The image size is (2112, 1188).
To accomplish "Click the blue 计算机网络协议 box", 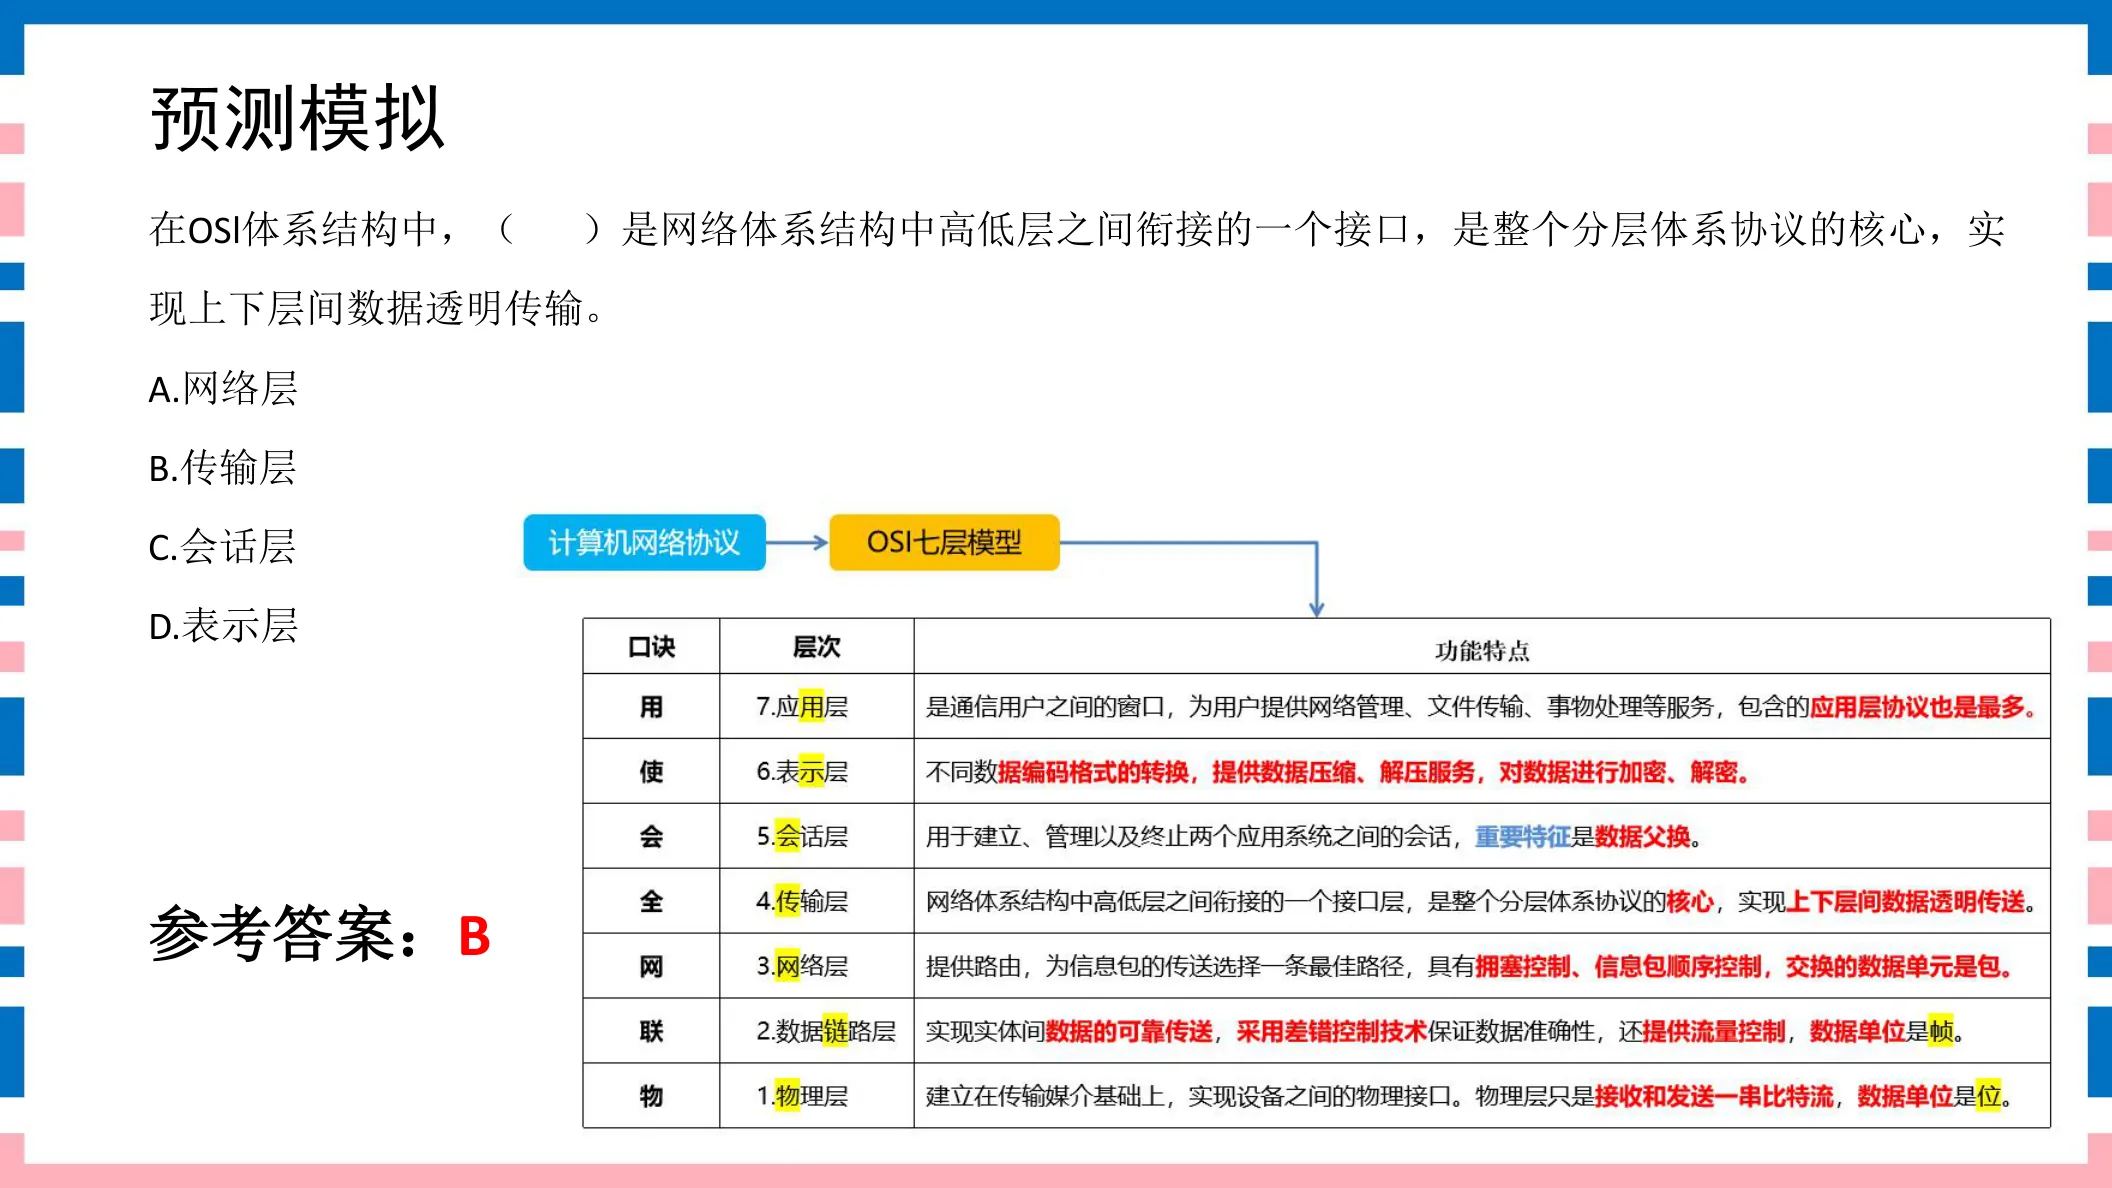I will coord(644,542).
